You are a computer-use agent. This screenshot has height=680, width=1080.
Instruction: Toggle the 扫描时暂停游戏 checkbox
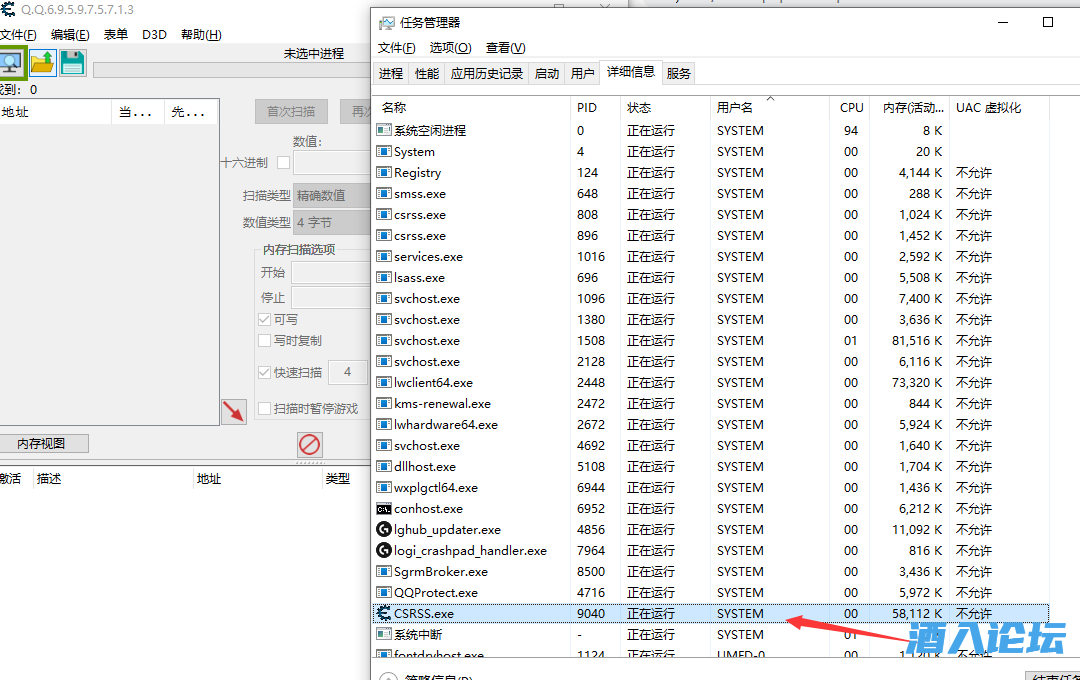coord(265,408)
